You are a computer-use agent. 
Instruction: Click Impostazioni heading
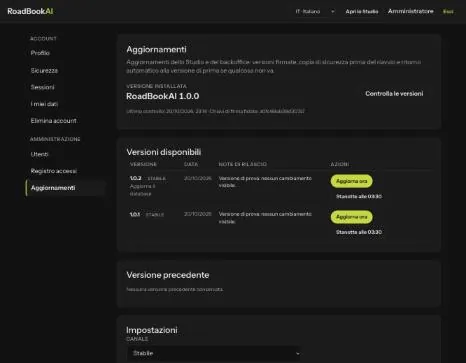[x=152, y=330]
